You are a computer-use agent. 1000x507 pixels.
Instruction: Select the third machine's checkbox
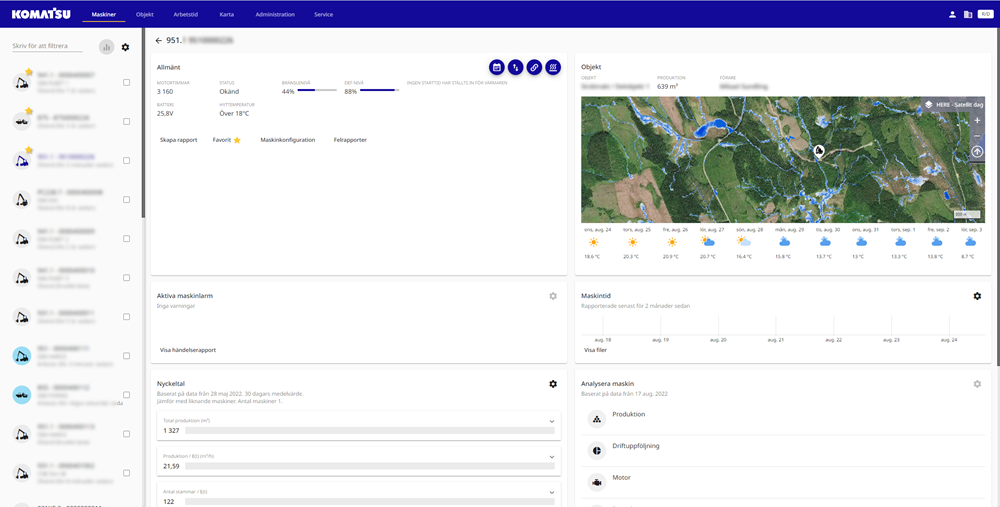[126, 160]
